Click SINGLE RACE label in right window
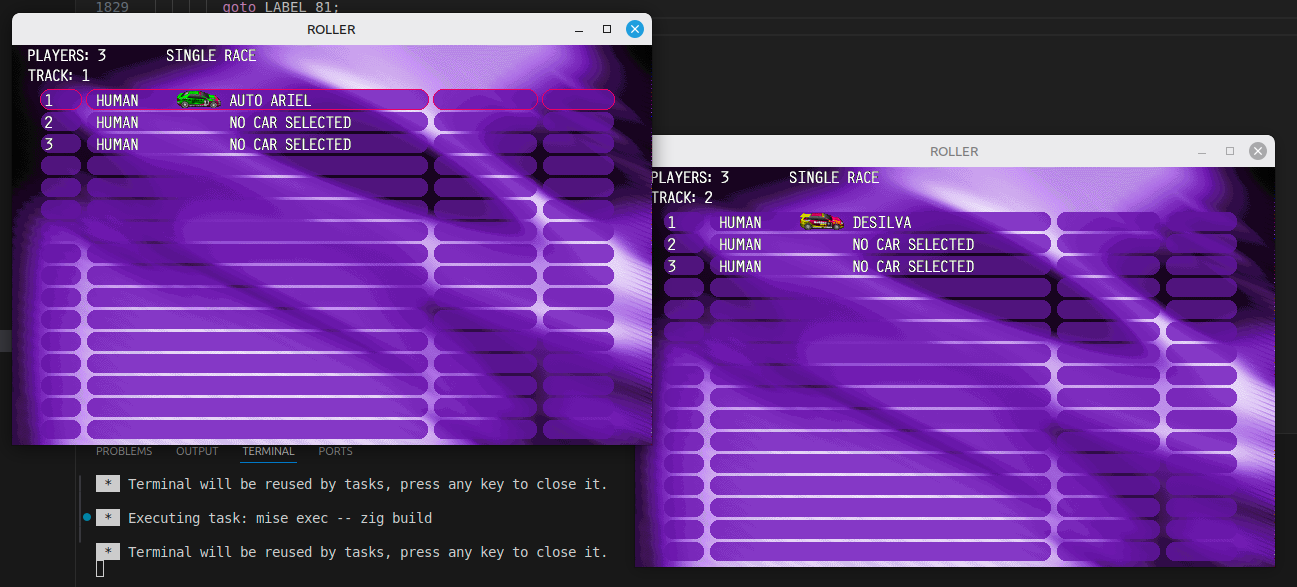Image resolution: width=1297 pixels, height=587 pixels. coord(834,178)
